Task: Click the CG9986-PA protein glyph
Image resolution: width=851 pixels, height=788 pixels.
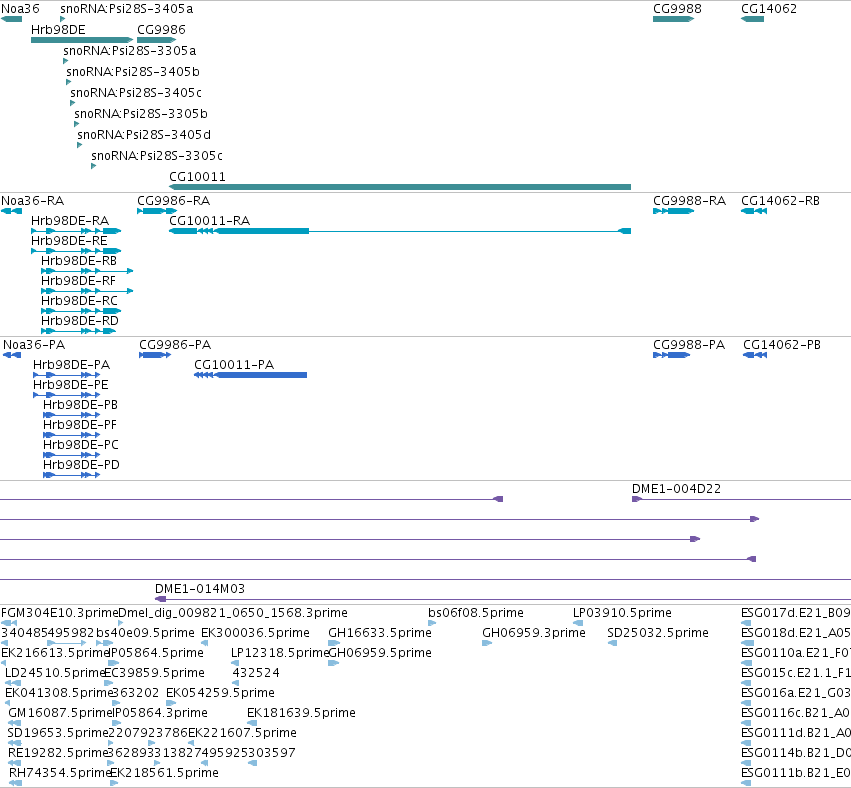Action: point(155,355)
